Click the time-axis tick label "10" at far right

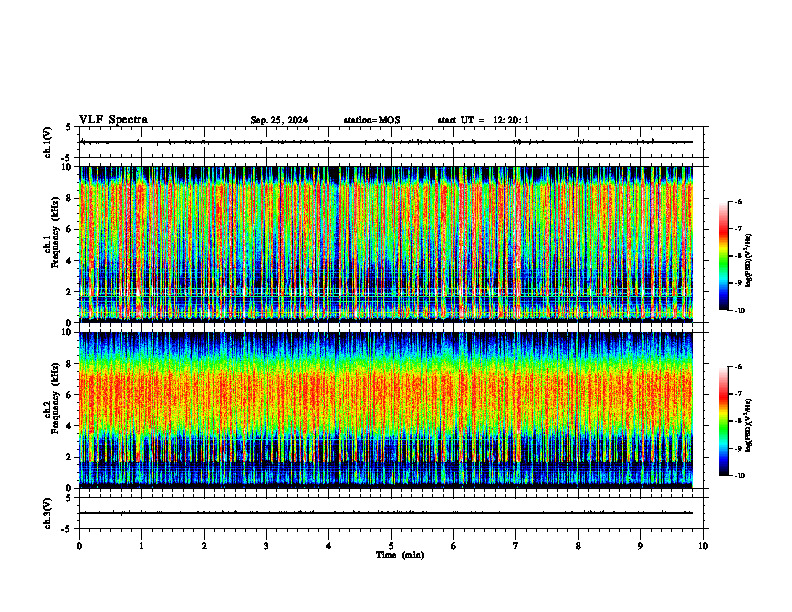pos(703,546)
